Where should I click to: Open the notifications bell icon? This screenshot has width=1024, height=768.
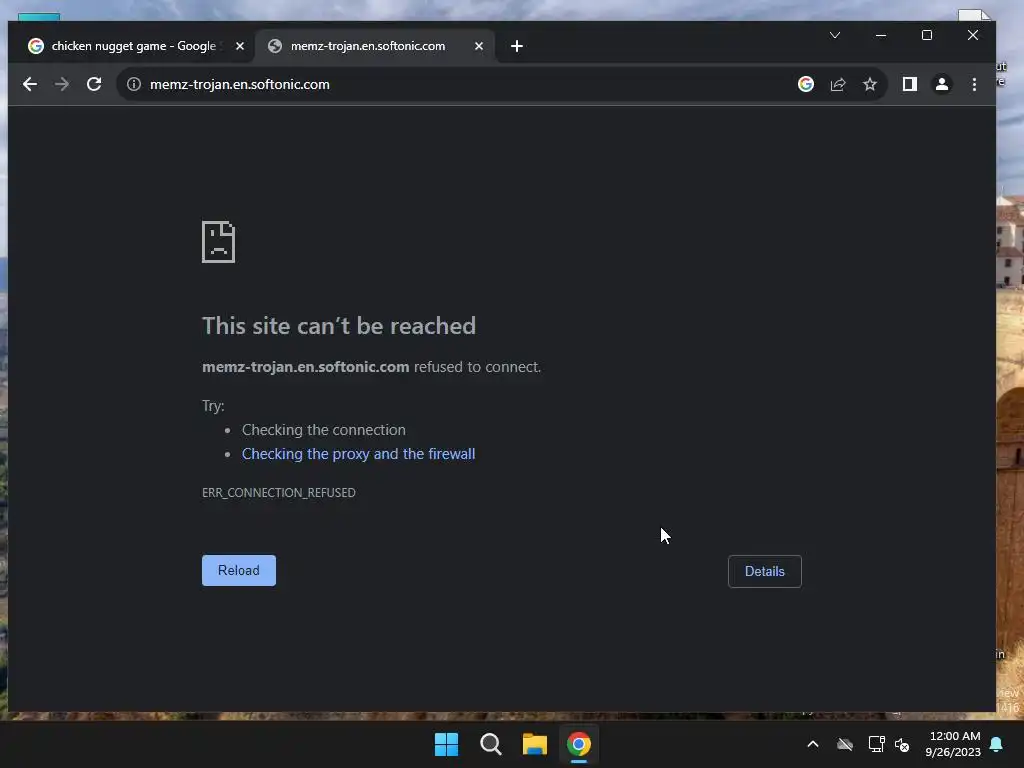(x=997, y=744)
